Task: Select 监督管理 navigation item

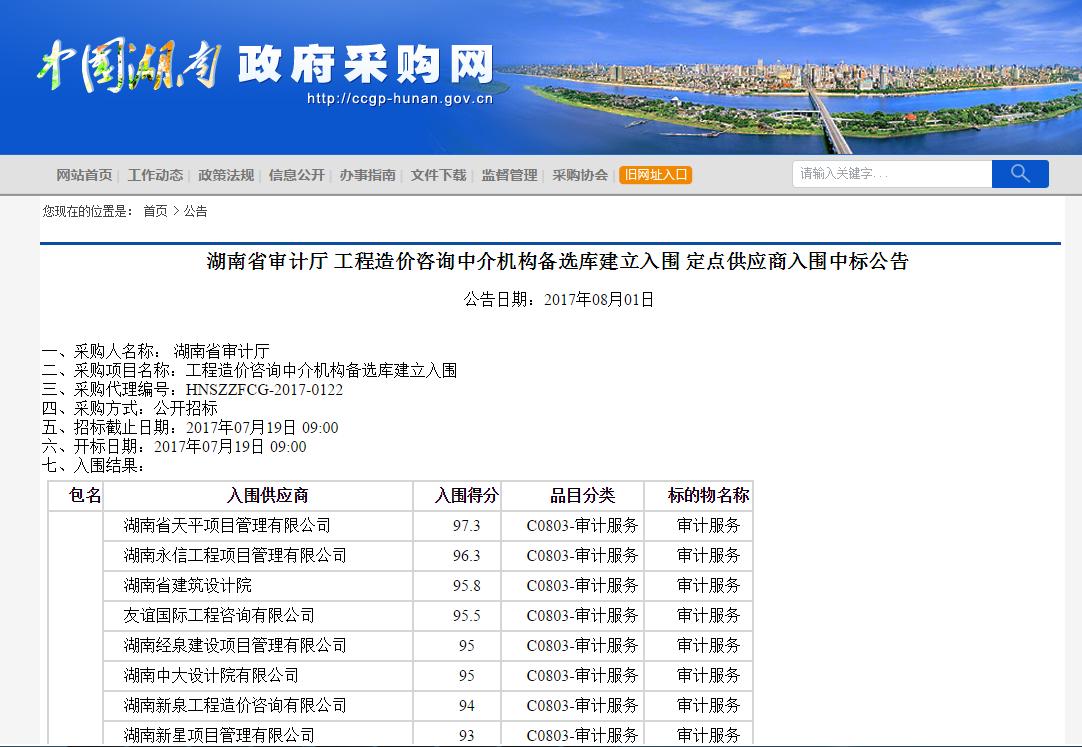Action: (x=509, y=175)
